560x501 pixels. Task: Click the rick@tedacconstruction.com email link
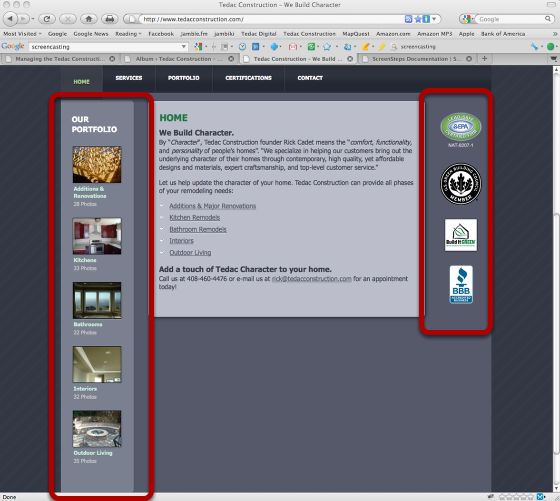tap(311, 279)
